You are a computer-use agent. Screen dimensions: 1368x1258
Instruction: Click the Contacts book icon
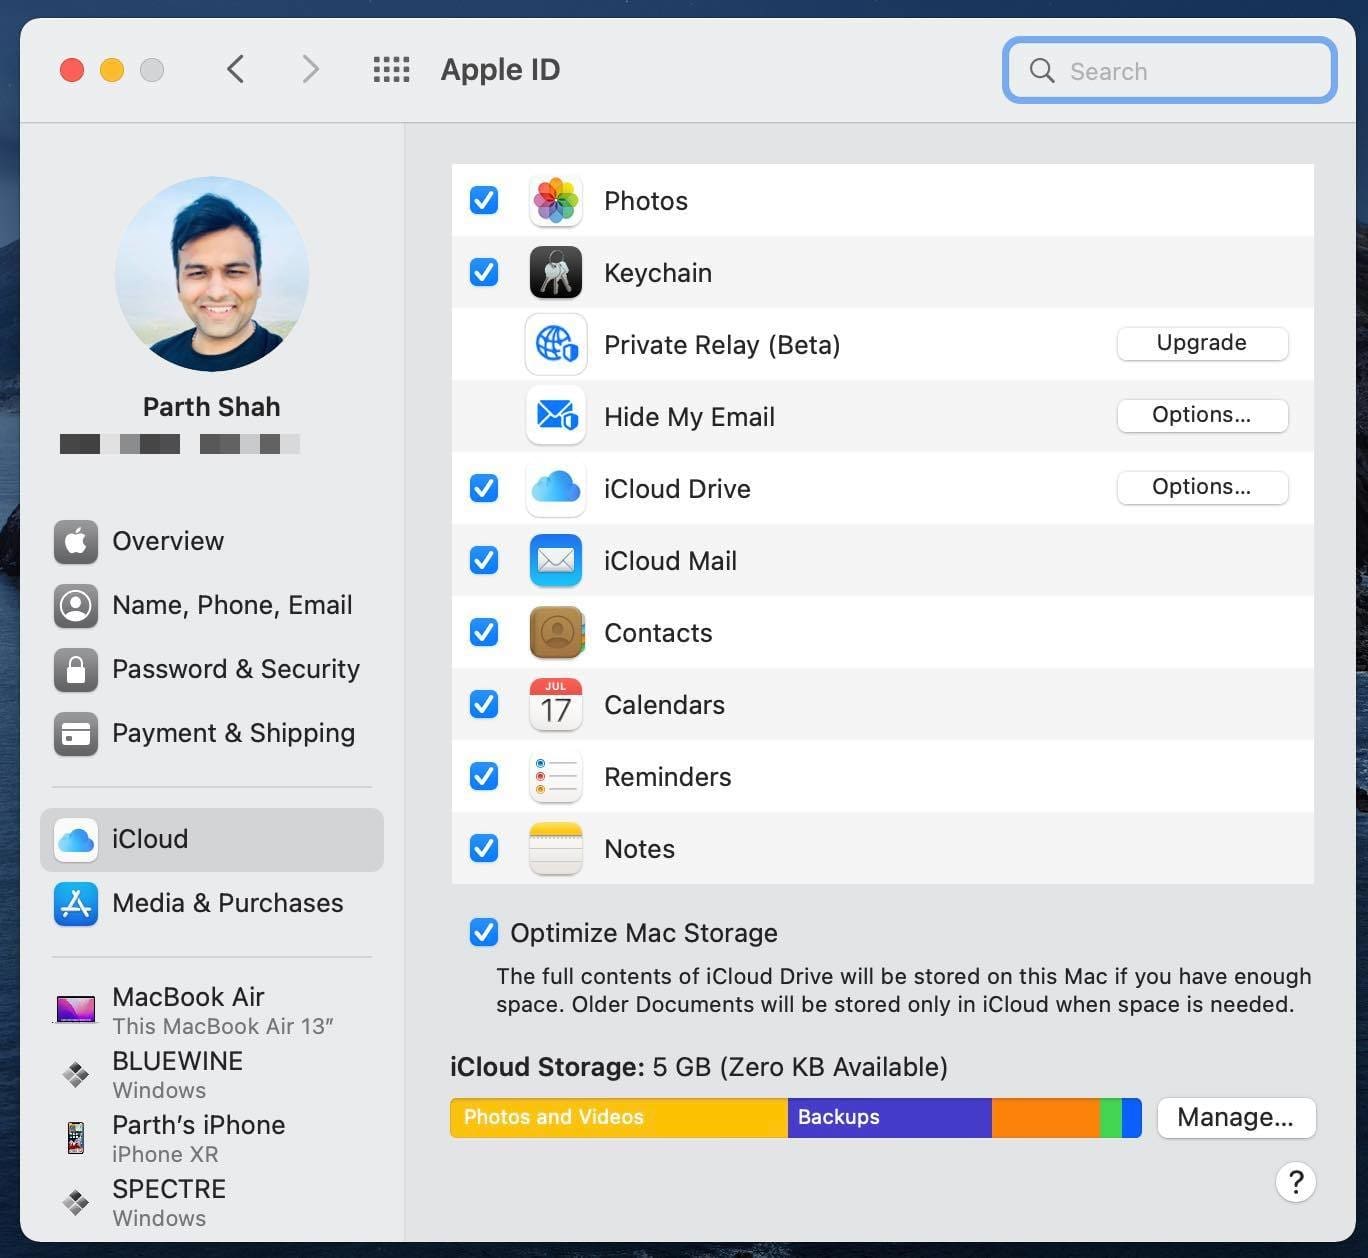pyautogui.click(x=556, y=633)
